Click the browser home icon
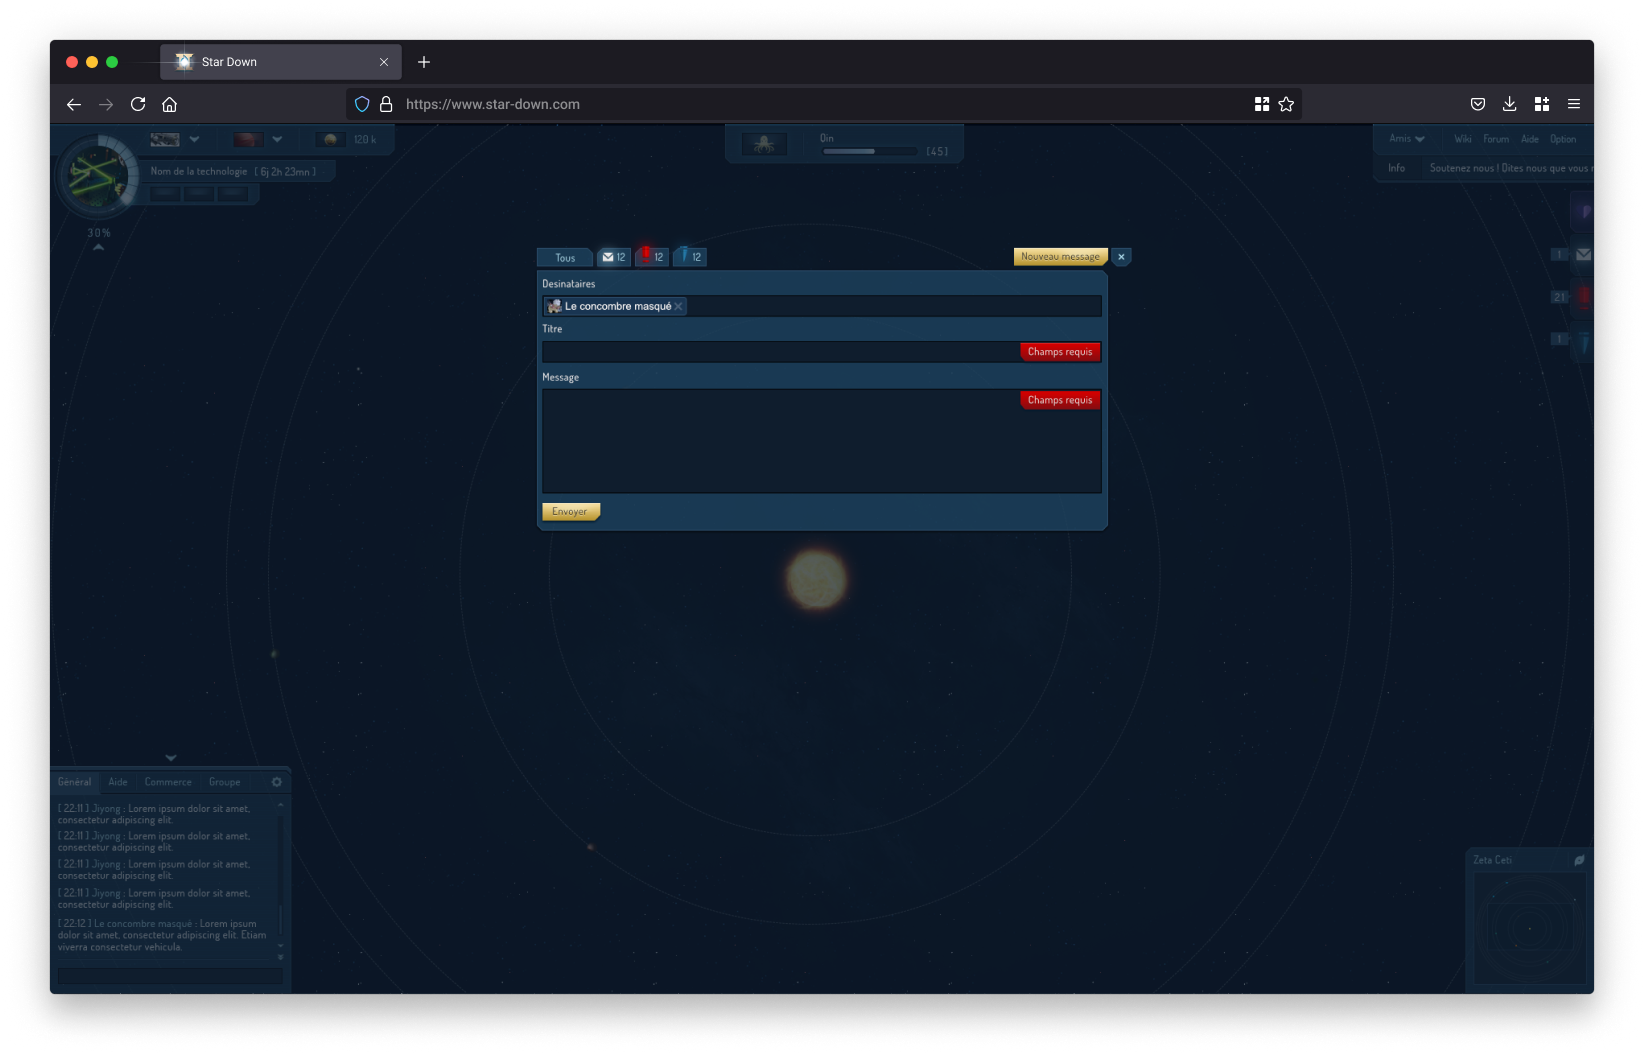This screenshot has height=1054, width=1644. 170,104
